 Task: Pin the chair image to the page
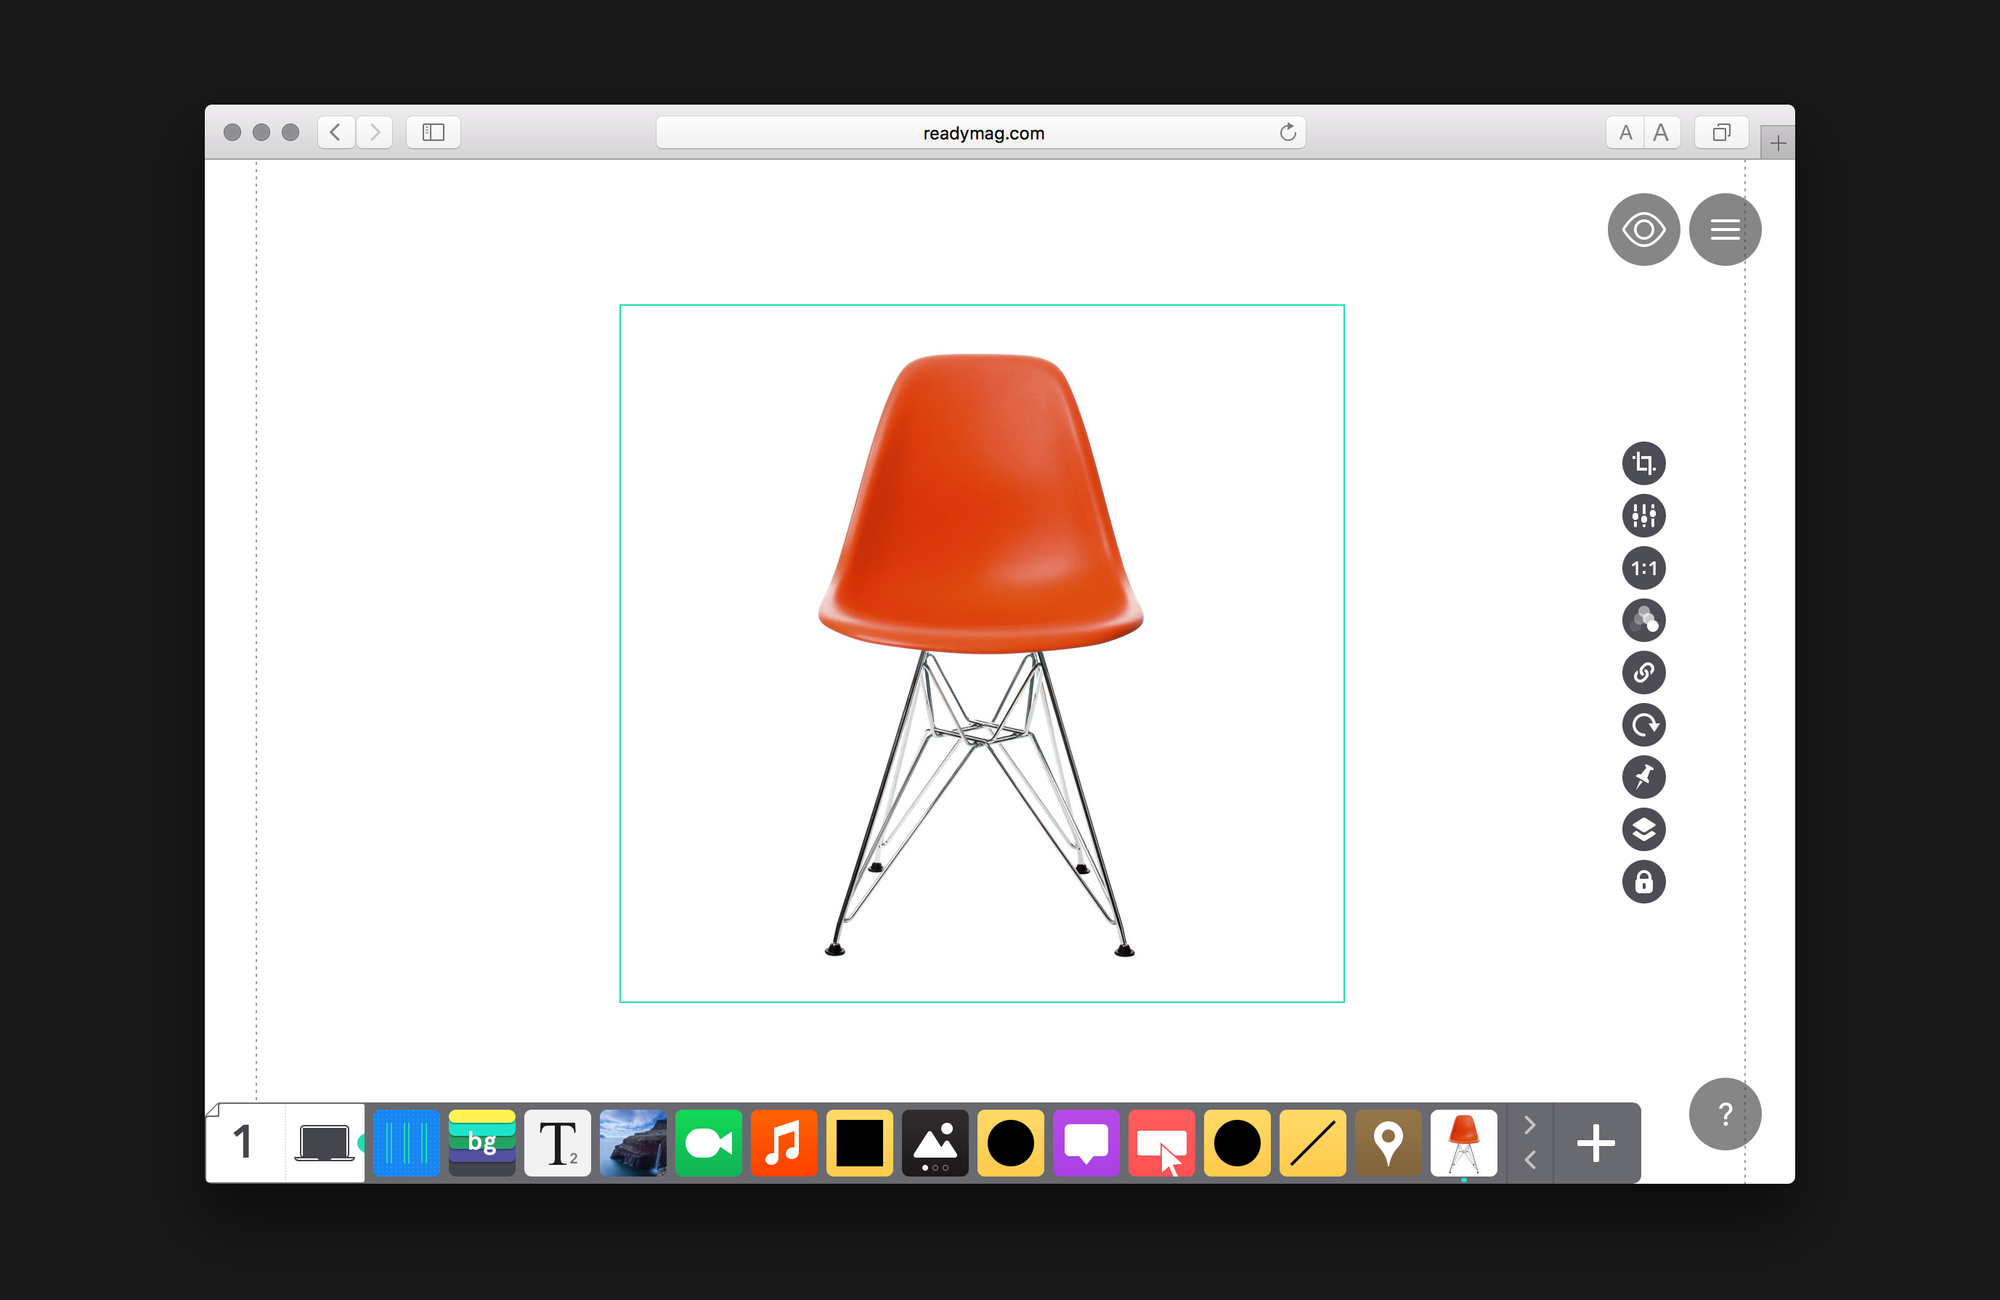coord(1643,777)
